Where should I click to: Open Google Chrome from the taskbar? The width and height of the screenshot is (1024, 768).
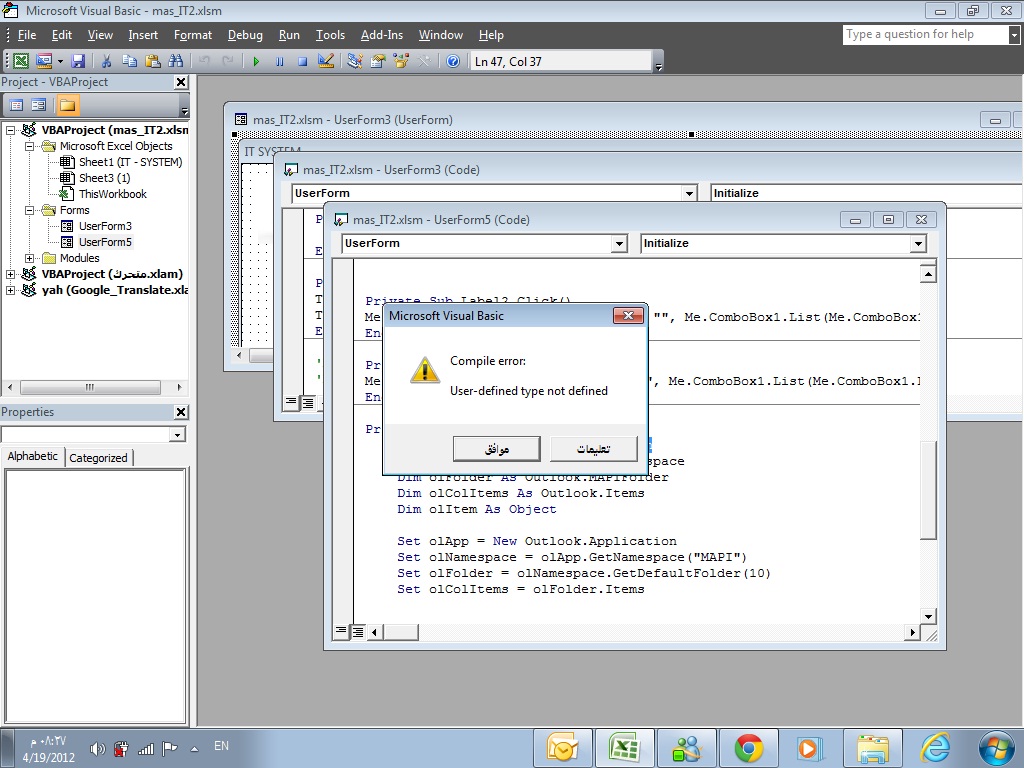(748, 748)
